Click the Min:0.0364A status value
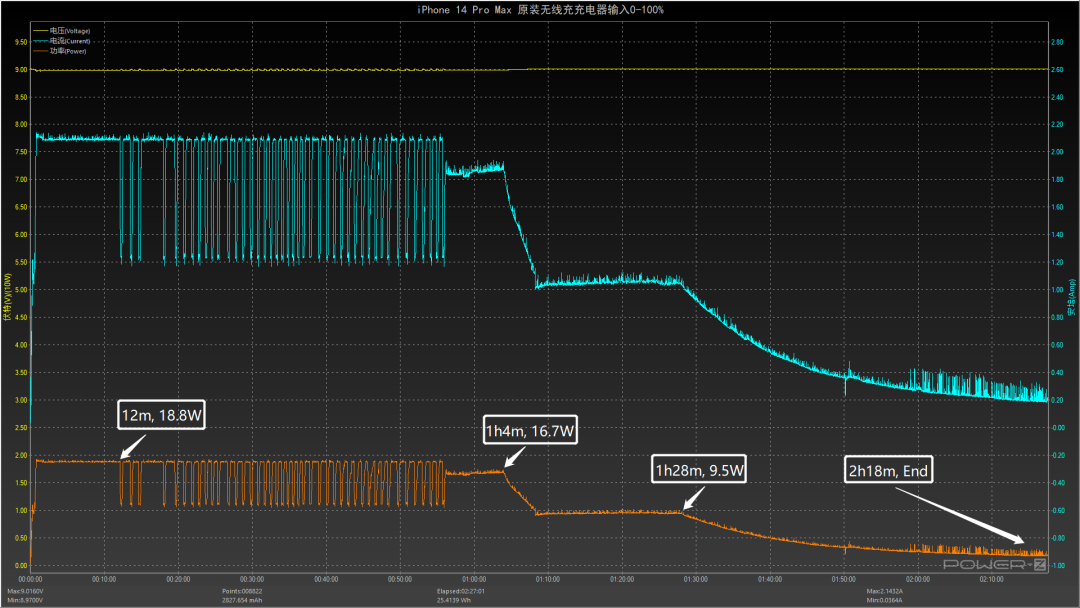This screenshot has width=1080, height=608. point(884,600)
